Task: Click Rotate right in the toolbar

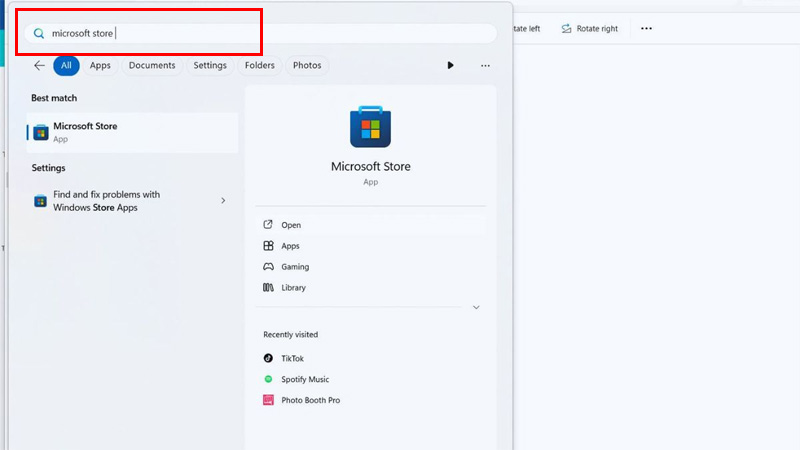Action: [x=588, y=28]
